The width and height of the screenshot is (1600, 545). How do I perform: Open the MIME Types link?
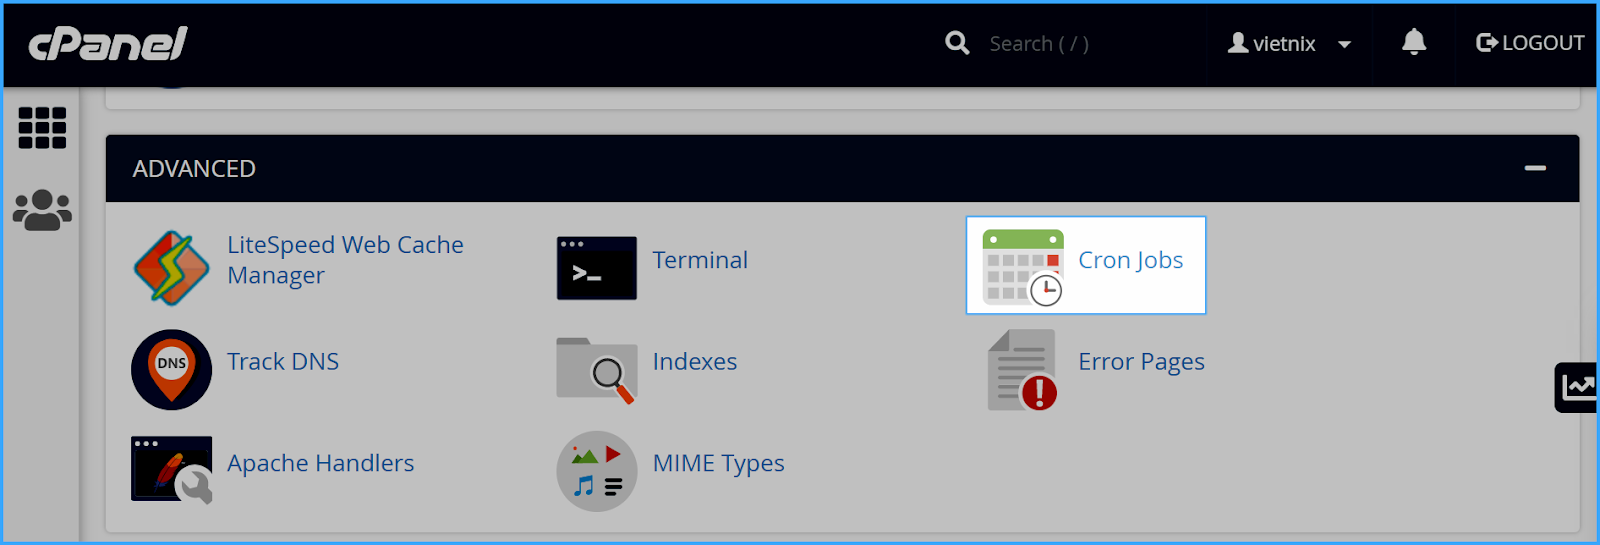[718, 464]
